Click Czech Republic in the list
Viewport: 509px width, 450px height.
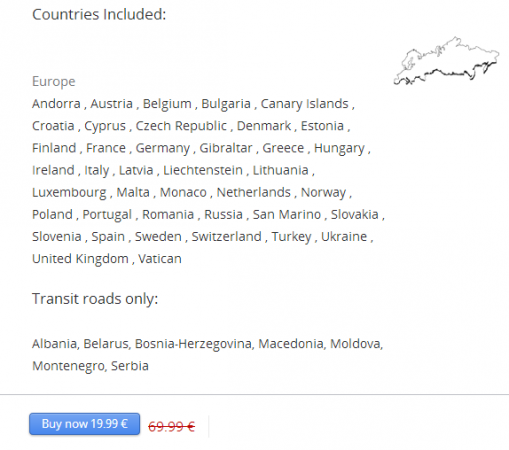click(x=181, y=126)
